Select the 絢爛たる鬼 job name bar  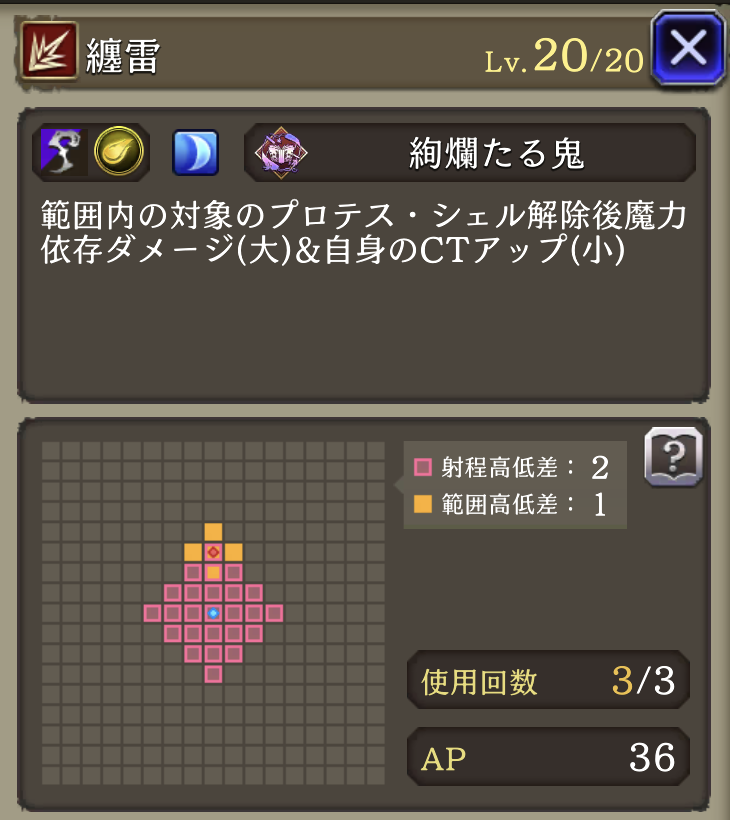pyautogui.click(x=470, y=153)
